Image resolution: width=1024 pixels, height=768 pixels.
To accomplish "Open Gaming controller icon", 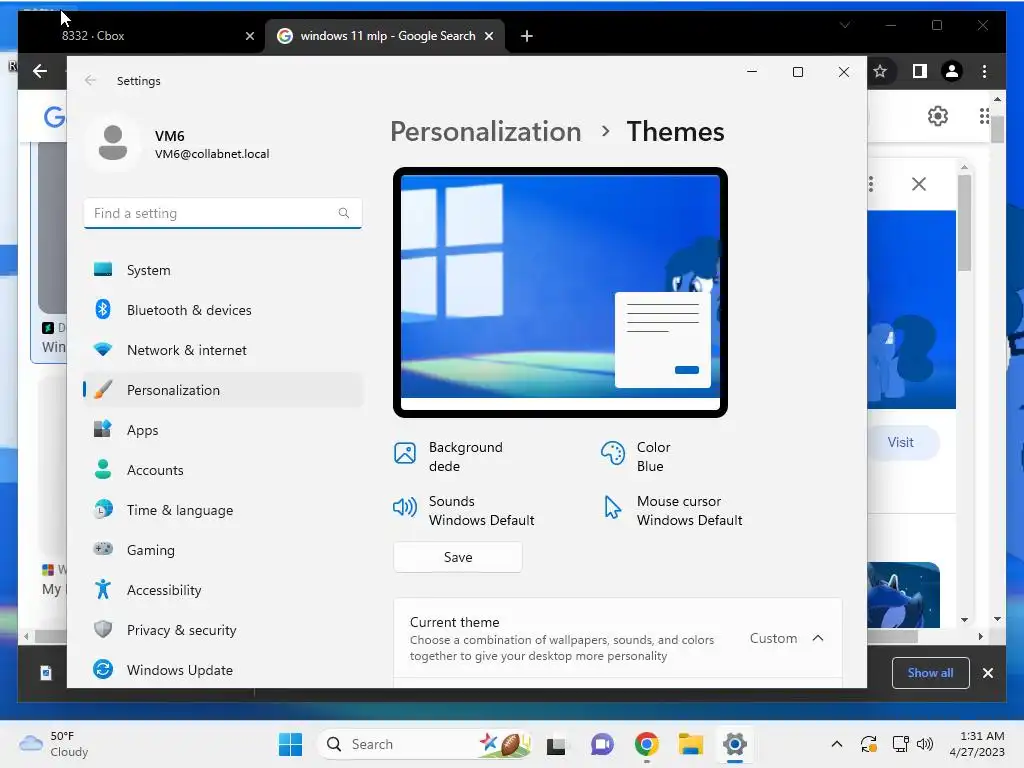I will [x=103, y=549].
